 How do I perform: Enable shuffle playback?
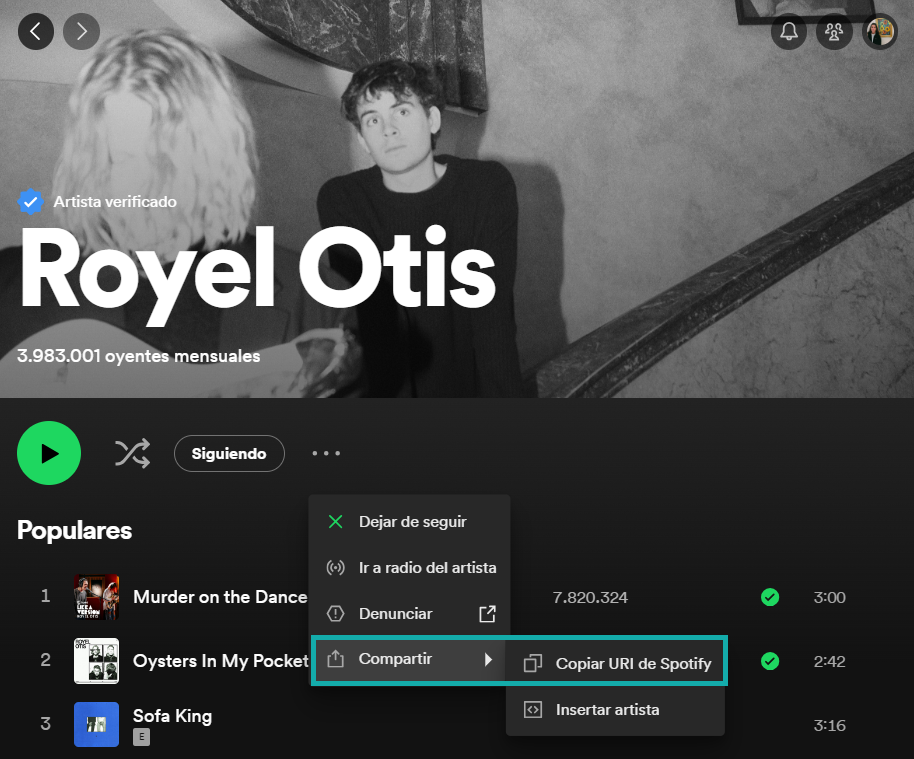click(x=132, y=453)
